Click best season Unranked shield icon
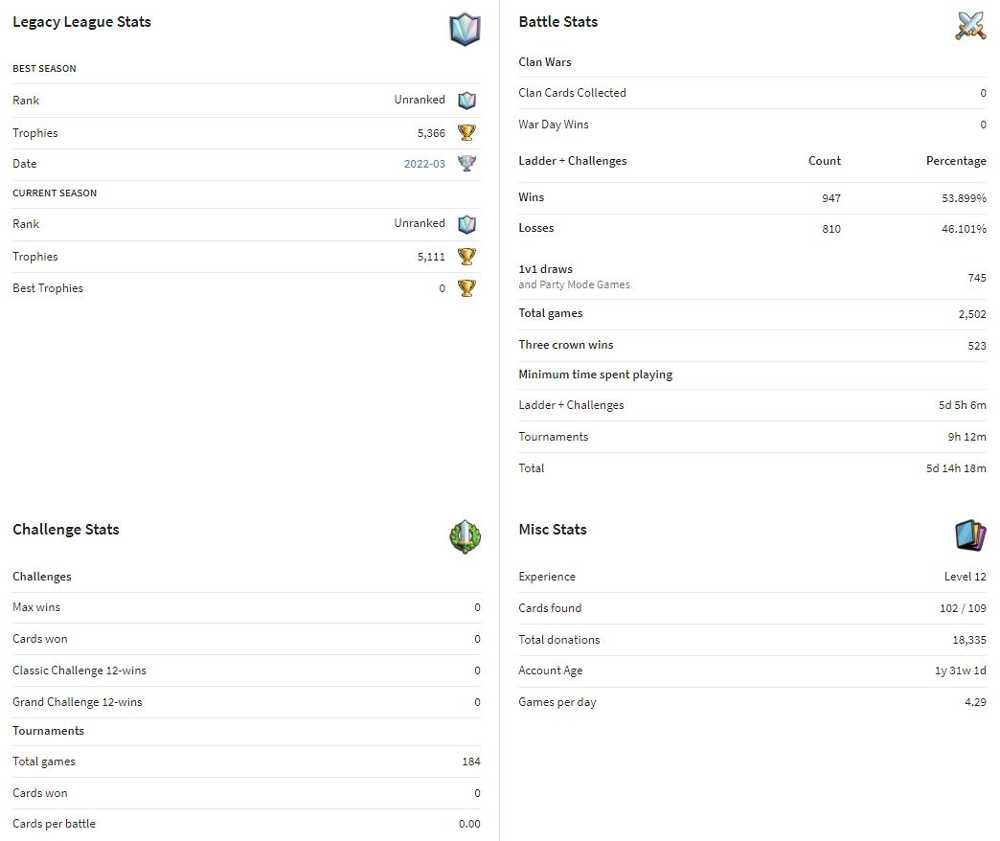 467,100
